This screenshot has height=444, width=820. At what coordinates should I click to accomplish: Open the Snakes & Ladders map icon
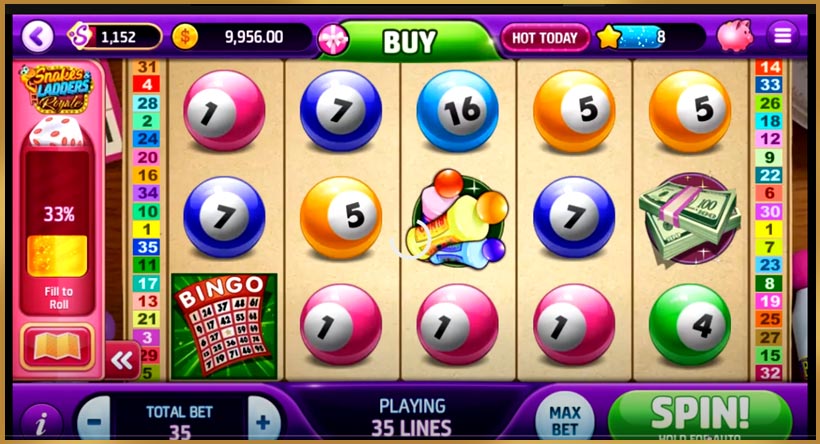57,346
